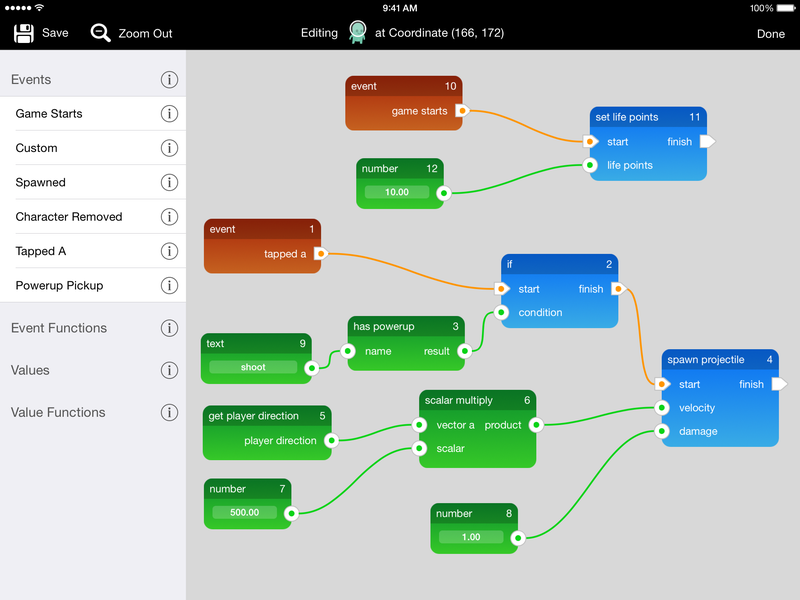The image size is (800, 600).
Task: Click tapped a event output port
Action: [321, 253]
